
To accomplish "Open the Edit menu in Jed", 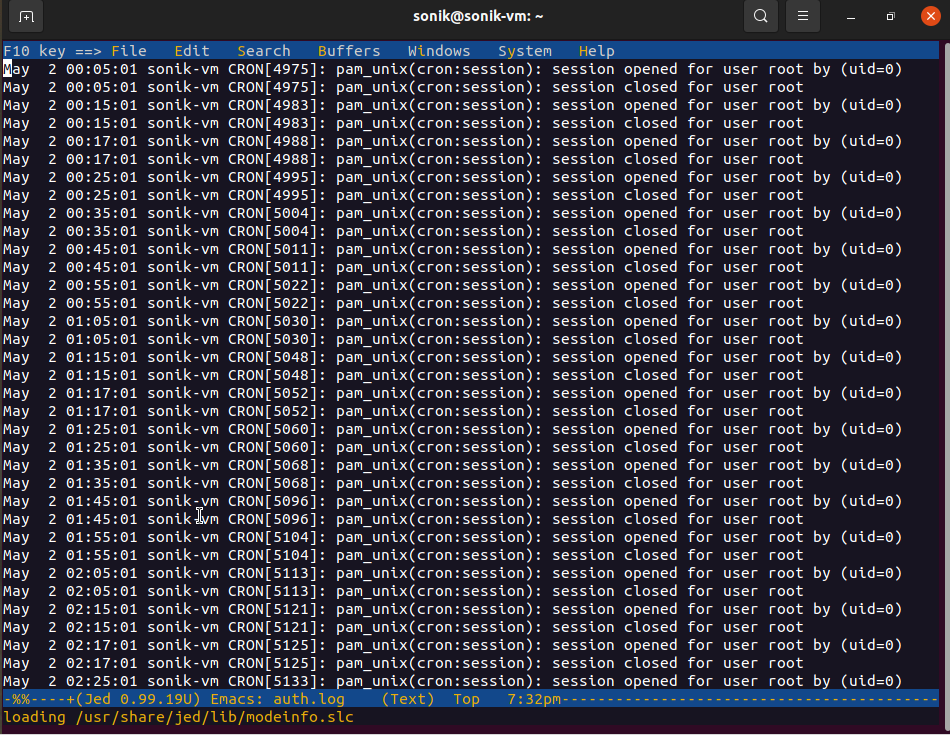I will coord(192,51).
